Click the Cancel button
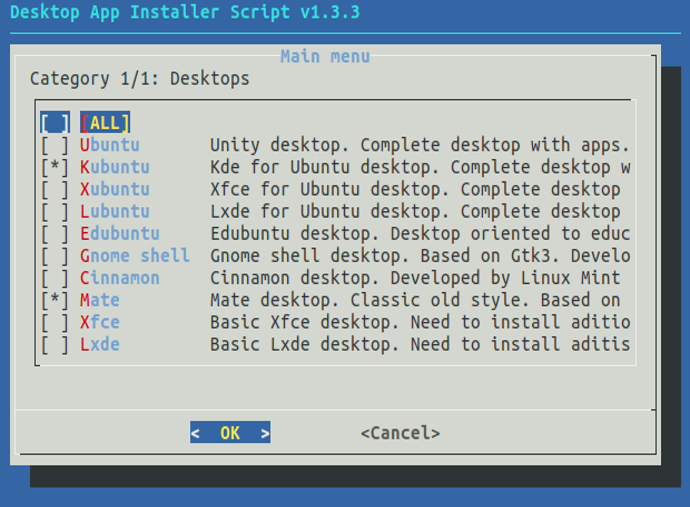690x507 pixels. coord(400,433)
